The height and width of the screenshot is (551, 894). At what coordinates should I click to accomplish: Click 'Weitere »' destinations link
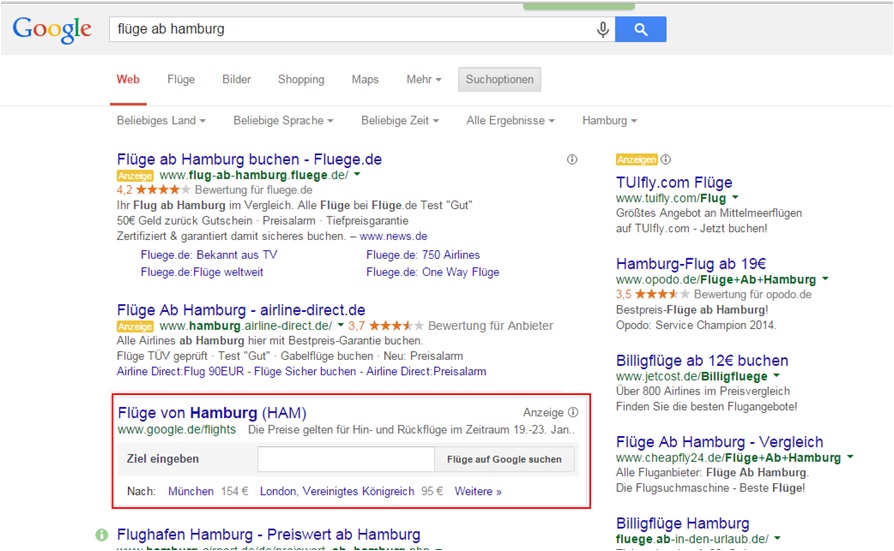478,491
